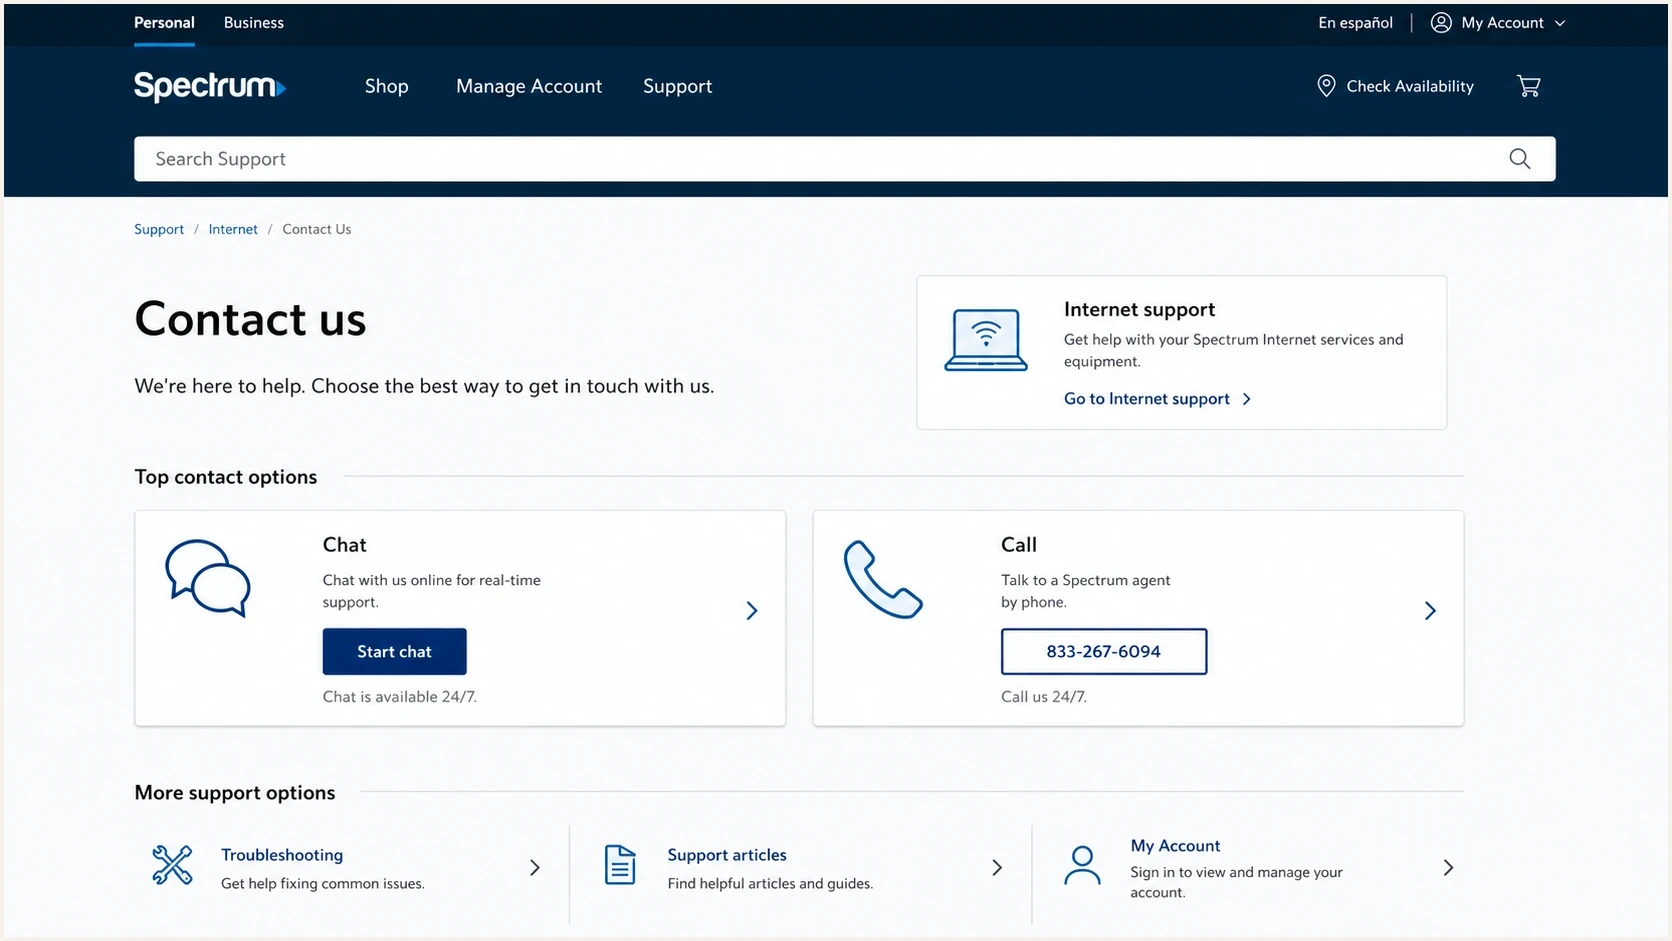
Task: Click the Support articles row chevron
Action: coord(997,868)
